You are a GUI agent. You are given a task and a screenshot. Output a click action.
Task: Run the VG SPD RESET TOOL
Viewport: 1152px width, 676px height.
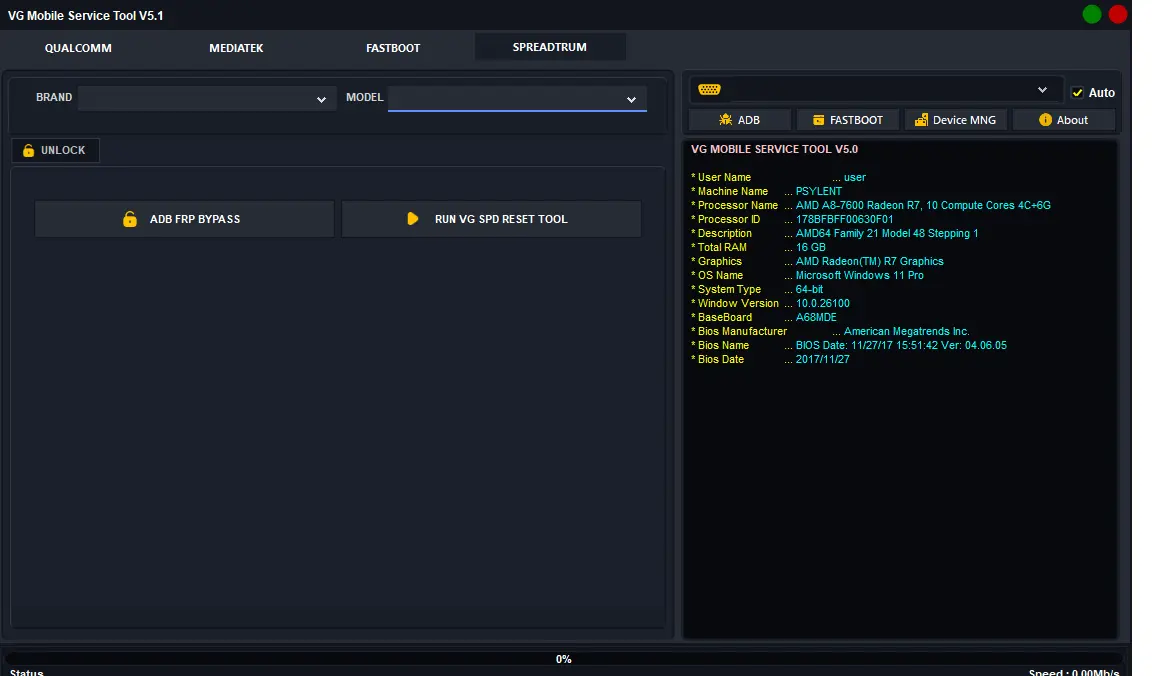[x=492, y=219]
